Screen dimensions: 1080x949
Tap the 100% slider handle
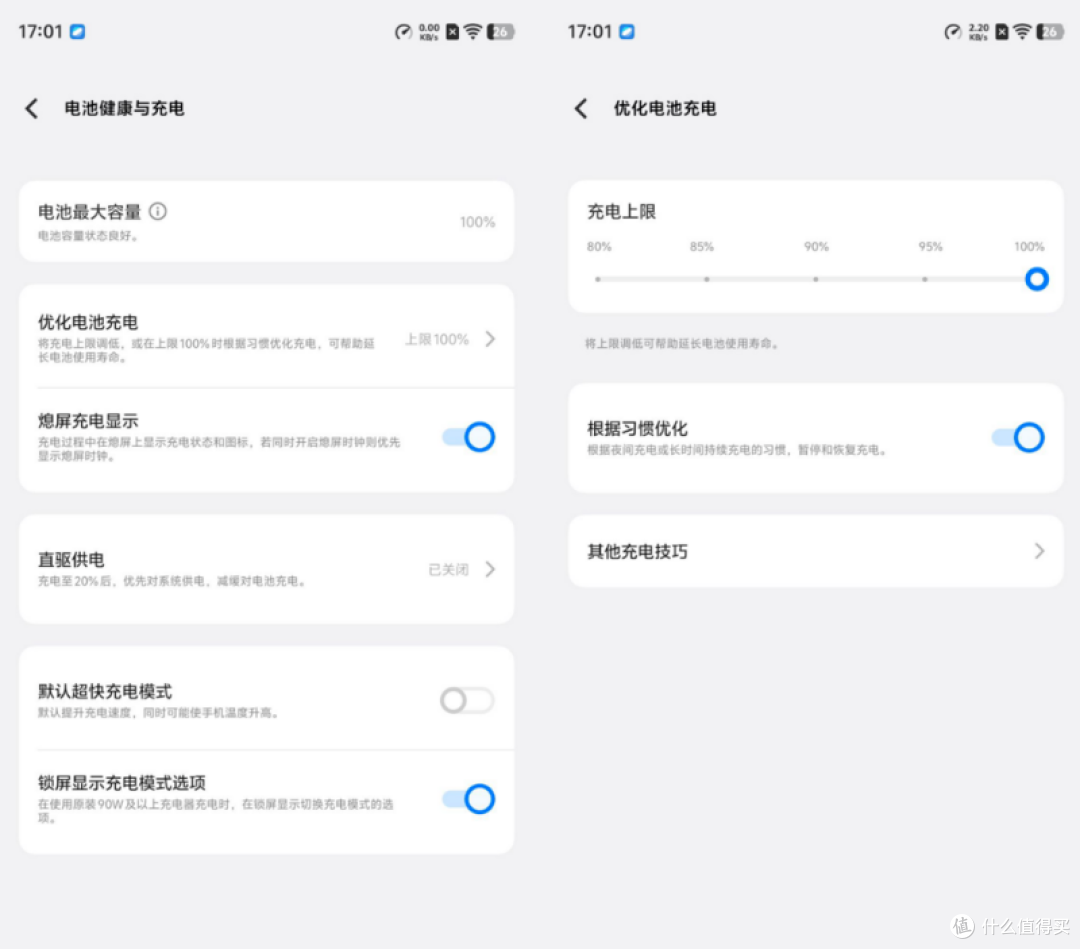[x=1037, y=279]
